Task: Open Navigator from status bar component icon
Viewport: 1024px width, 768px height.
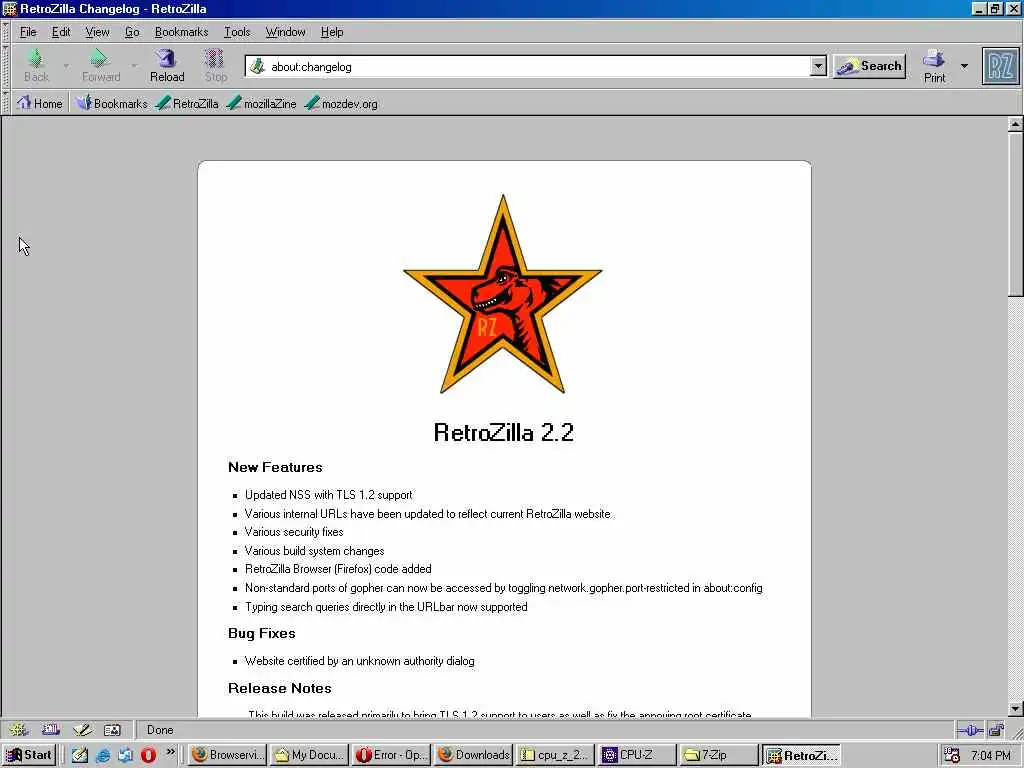Action: 18,729
